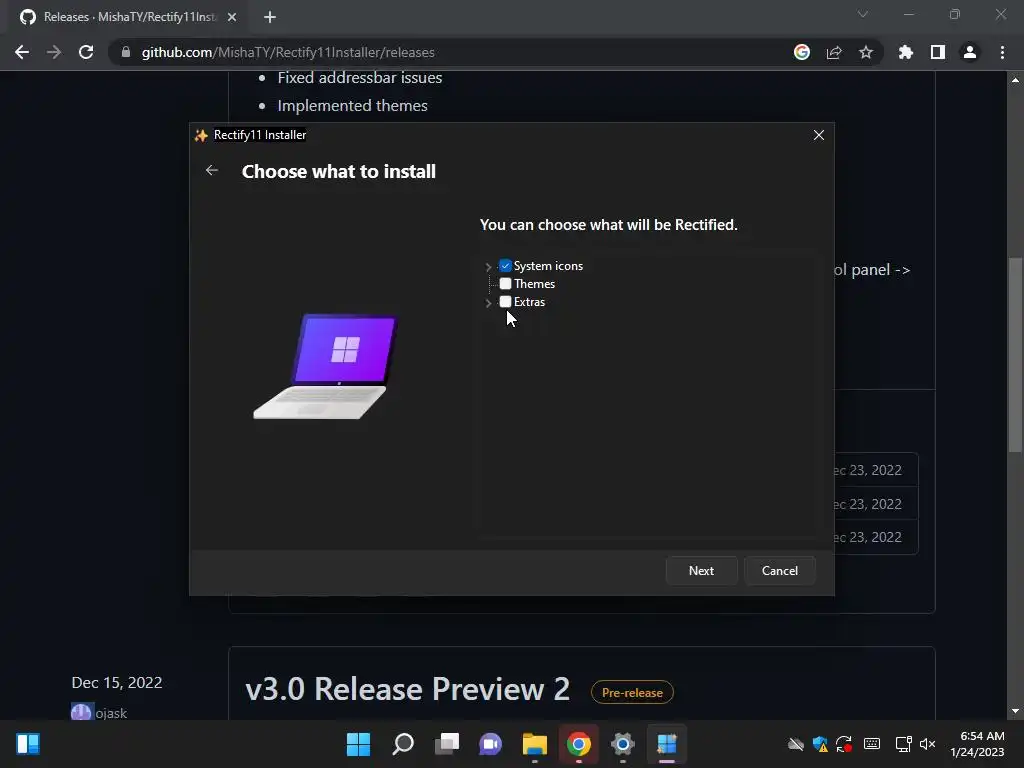Click the Chrome forward navigation arrow

coord(54,52)
